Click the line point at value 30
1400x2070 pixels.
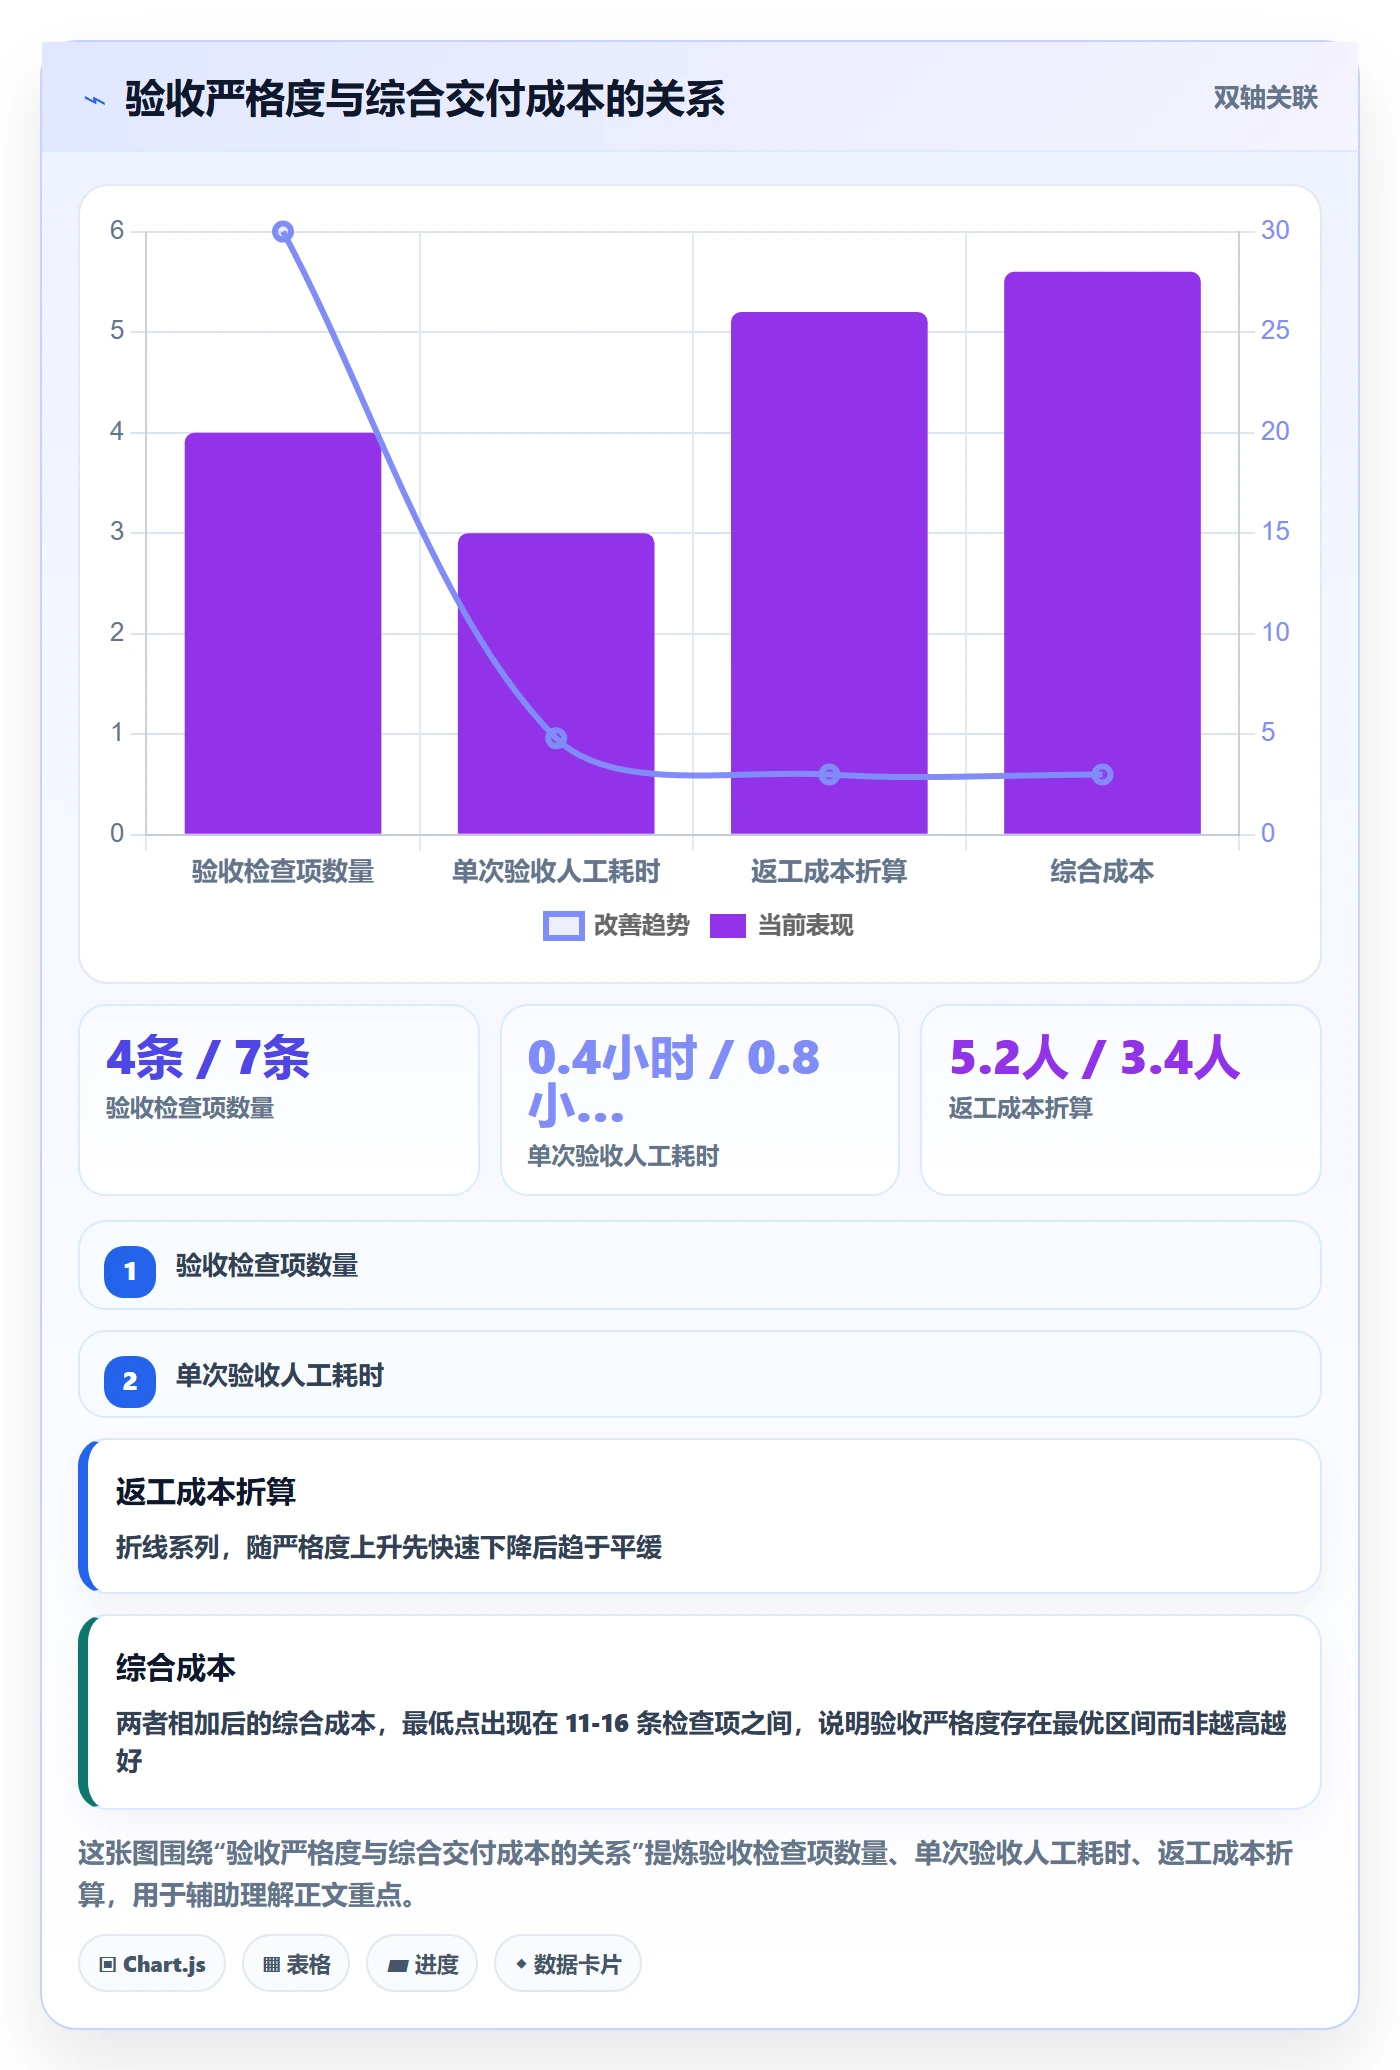(x=283, y=232)
